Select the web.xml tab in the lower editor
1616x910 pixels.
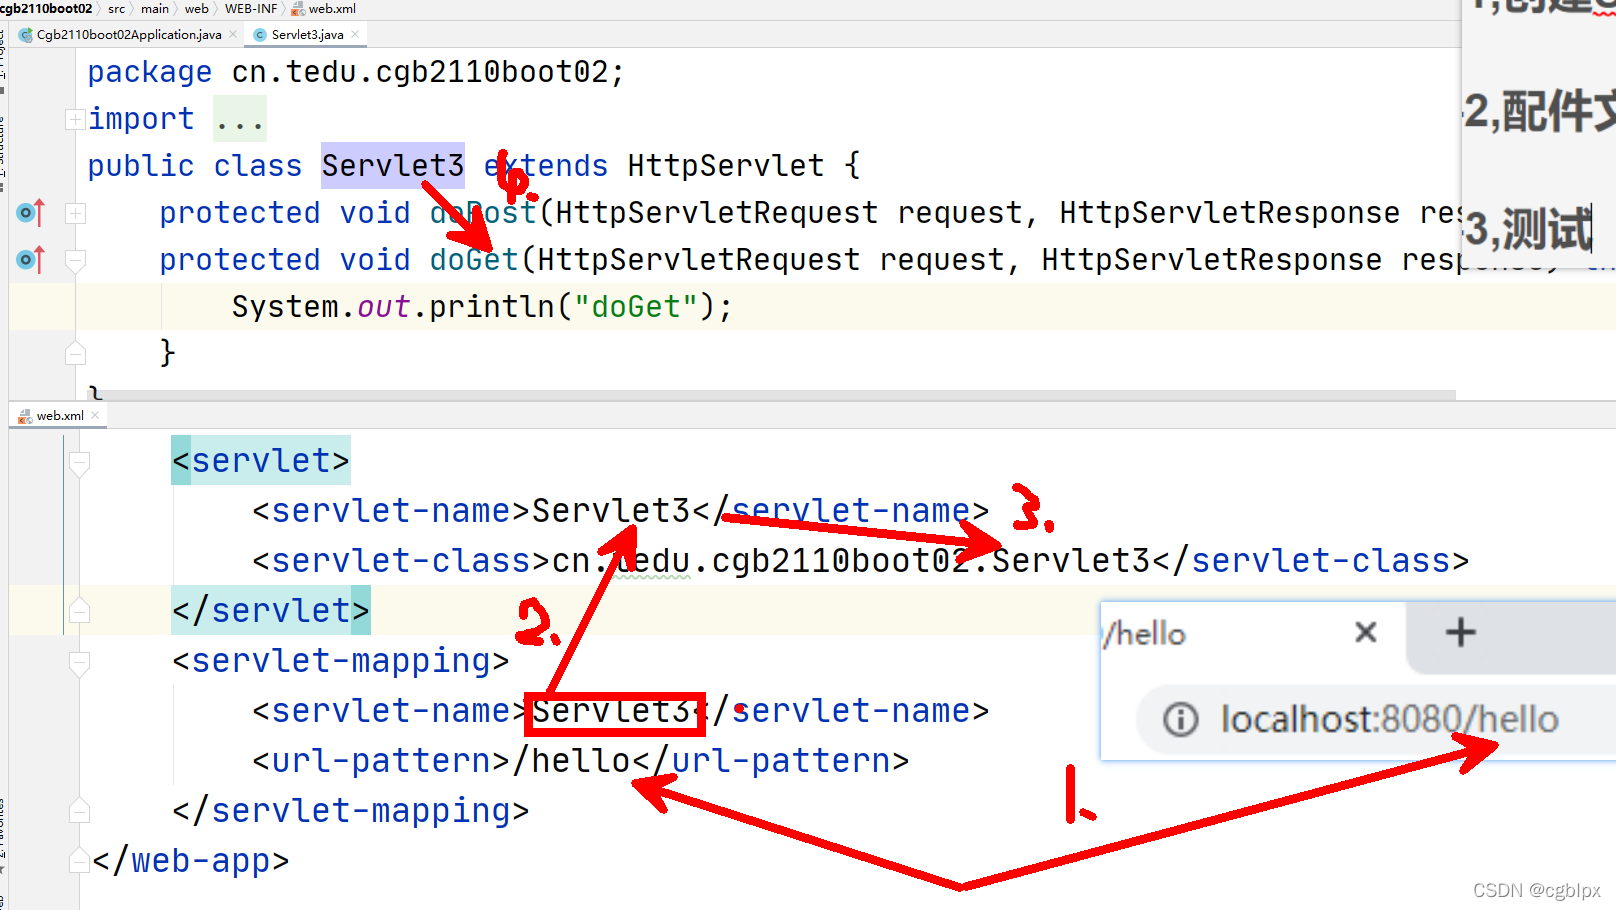tap(60, 416)
